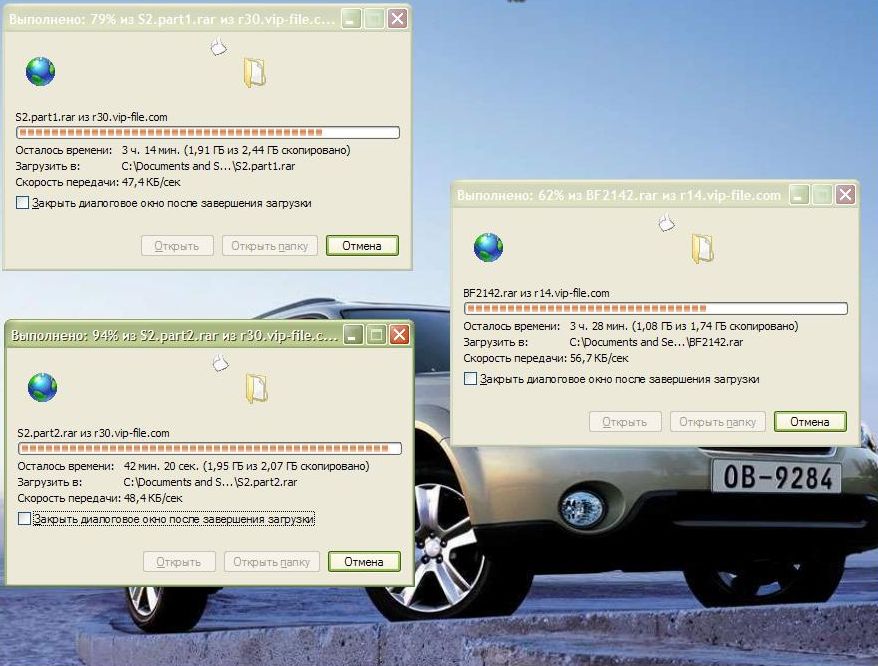Minimize the S2.part2.rar download window
The width and height of the screenshot is (878, 666).
click(x=352, y=336)
